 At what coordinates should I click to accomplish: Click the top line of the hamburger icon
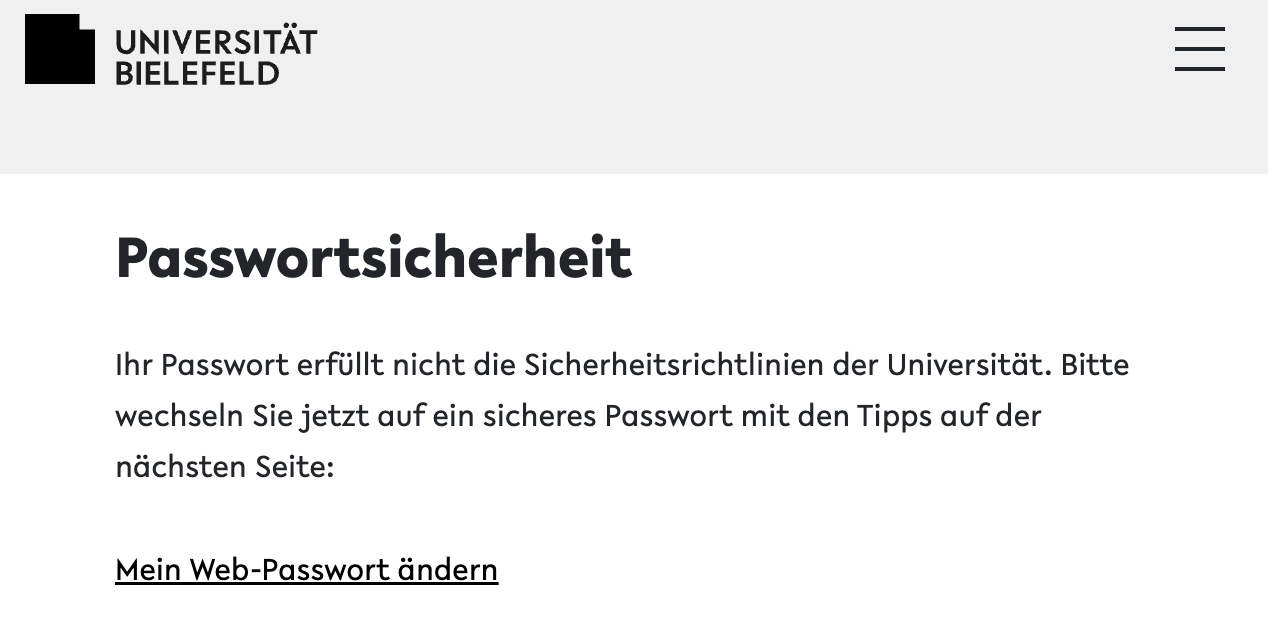pos(1199,29)
